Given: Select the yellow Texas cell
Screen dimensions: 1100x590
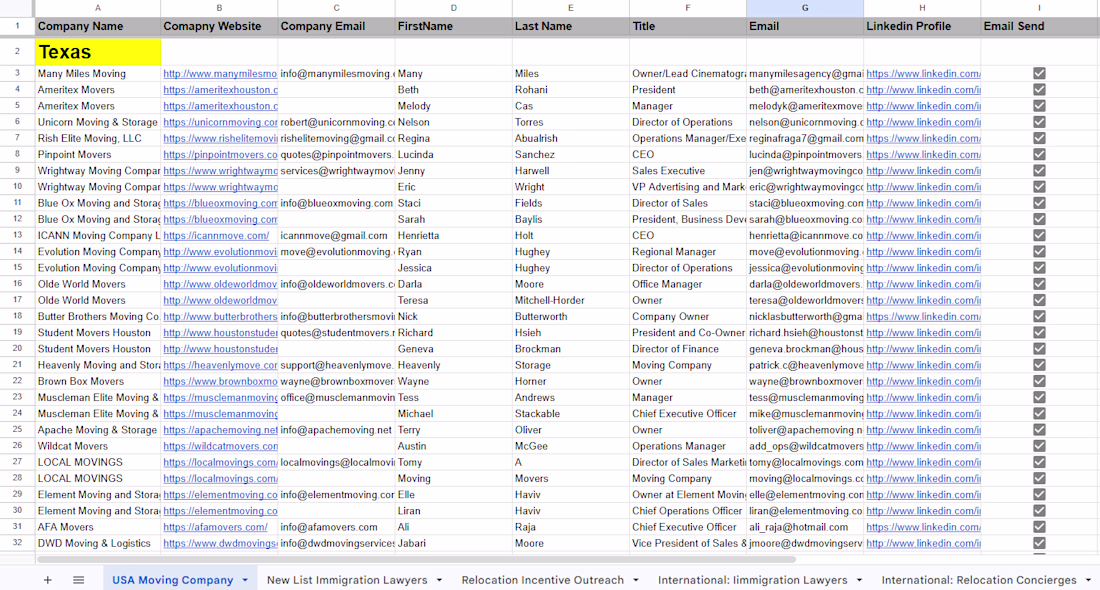Looking at the screenshot, I should (98, 52).
